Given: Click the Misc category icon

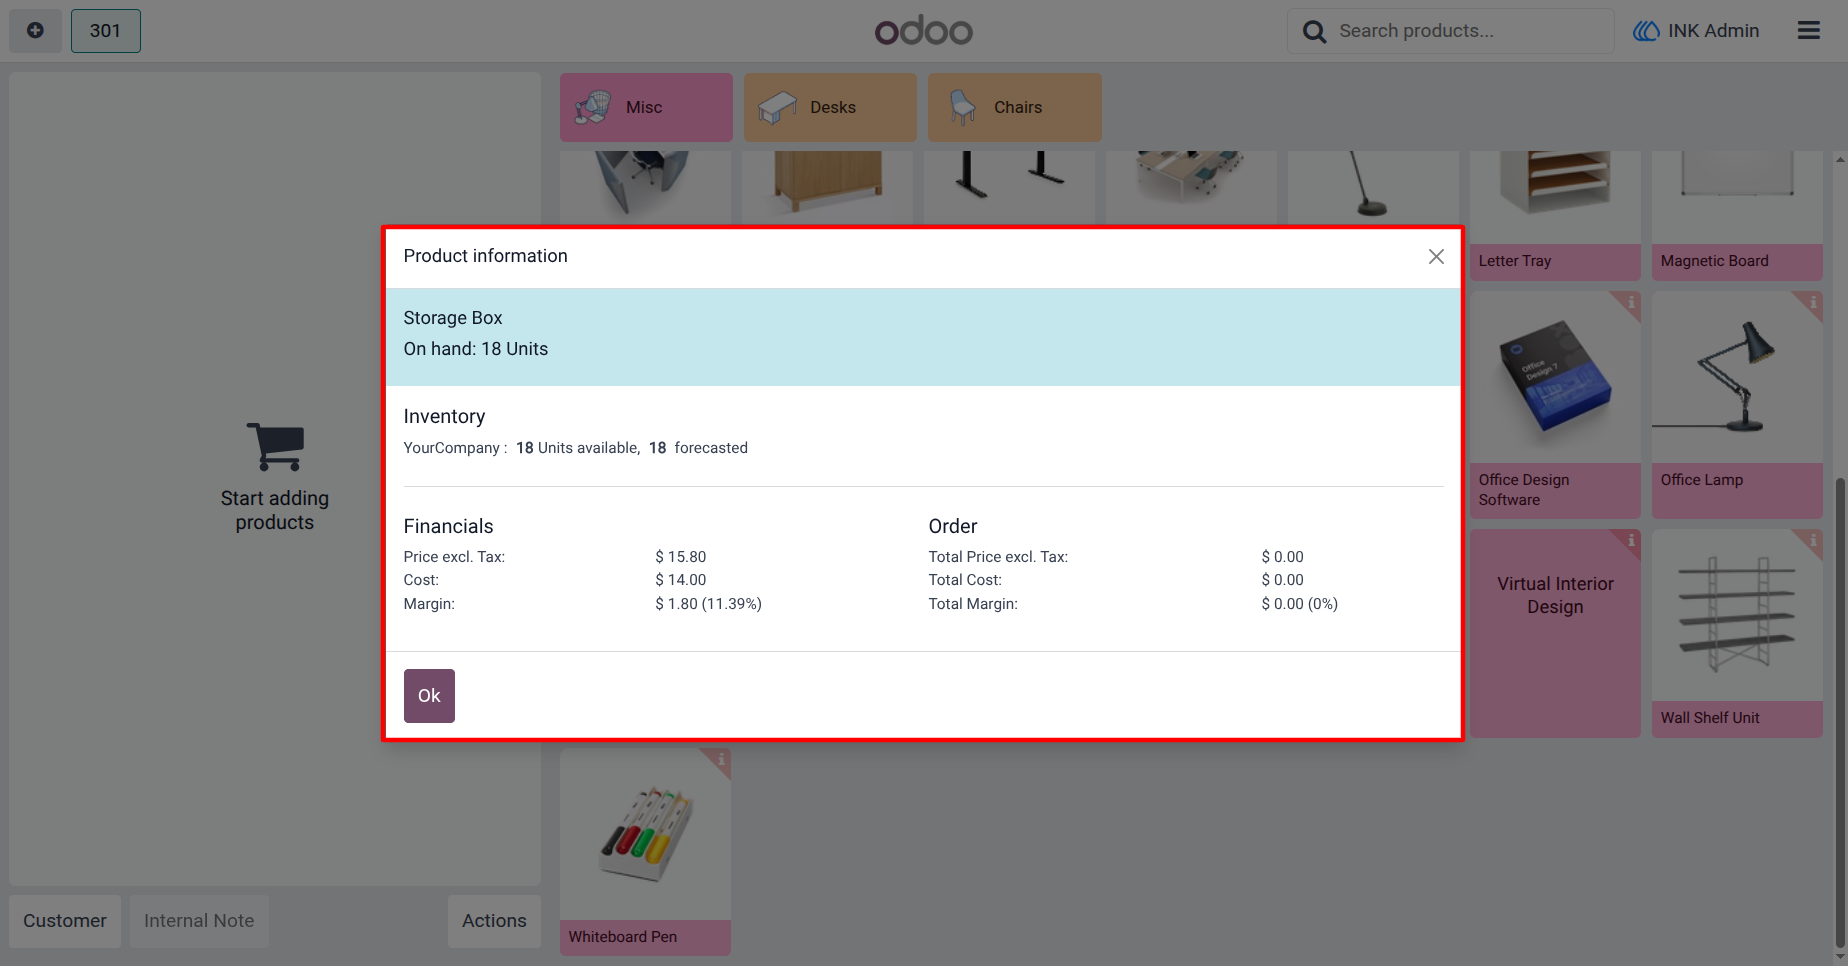Looking at the screenshot, I should 593,107.
